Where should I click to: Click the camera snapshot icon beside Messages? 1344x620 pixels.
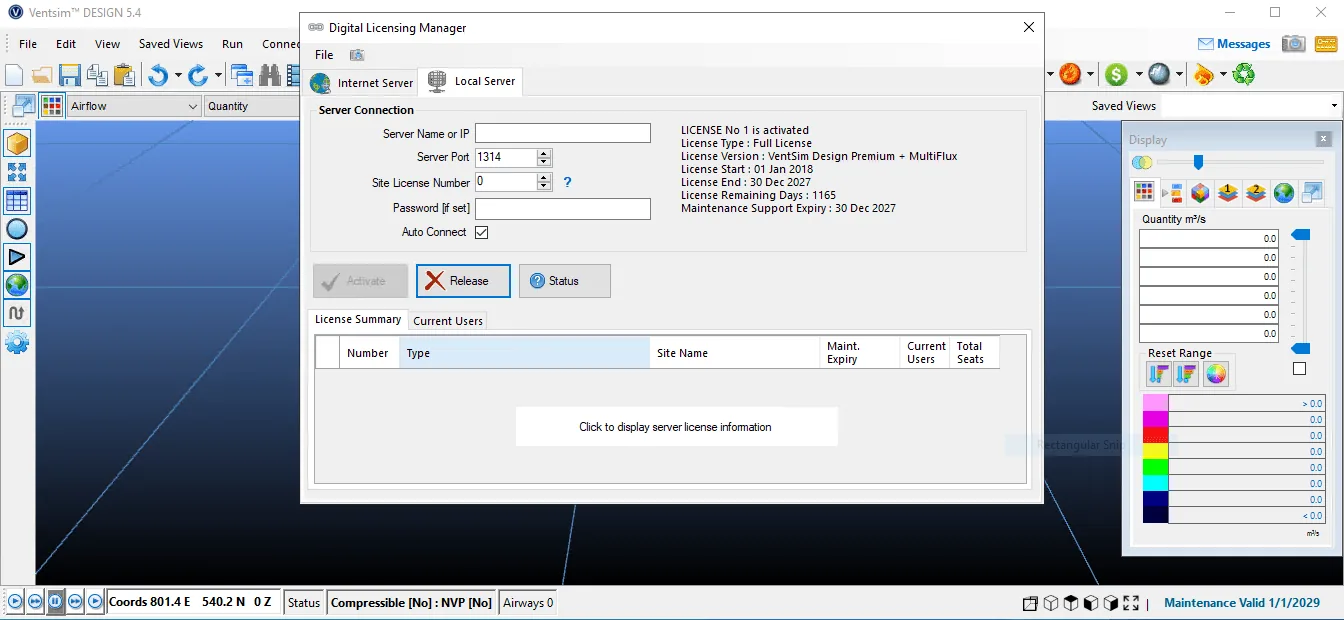pos(1294,44)
